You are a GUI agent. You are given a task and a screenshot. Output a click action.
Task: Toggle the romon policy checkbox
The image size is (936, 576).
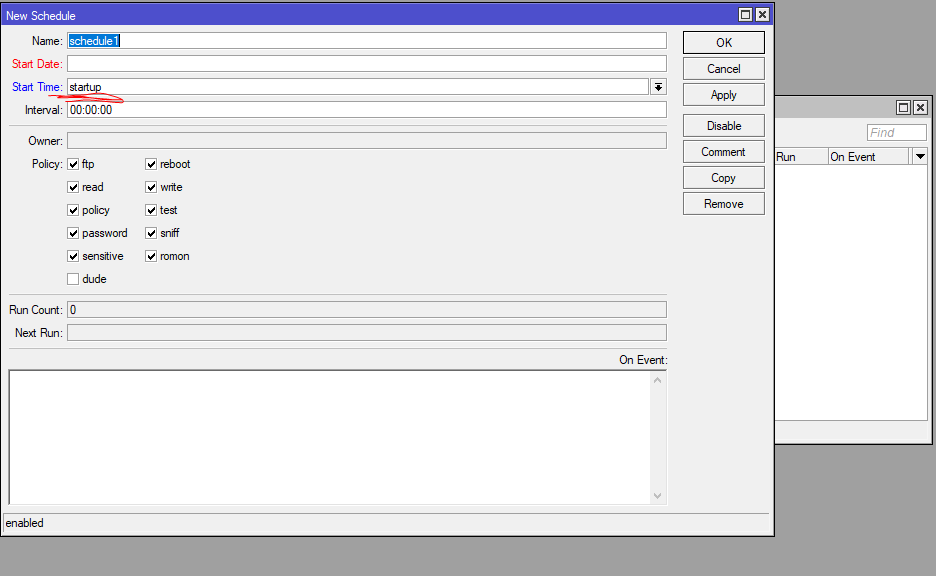click(151, 256)
